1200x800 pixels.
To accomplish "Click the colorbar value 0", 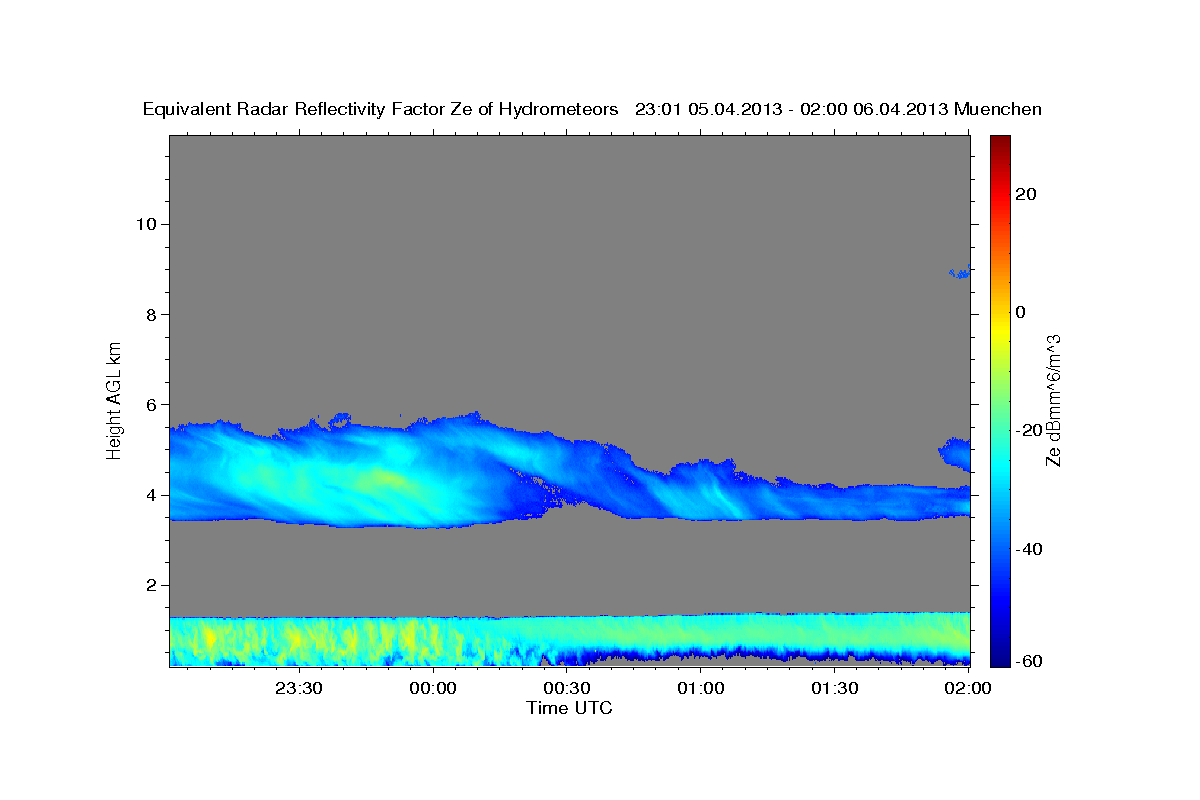I will point(1020,312).
